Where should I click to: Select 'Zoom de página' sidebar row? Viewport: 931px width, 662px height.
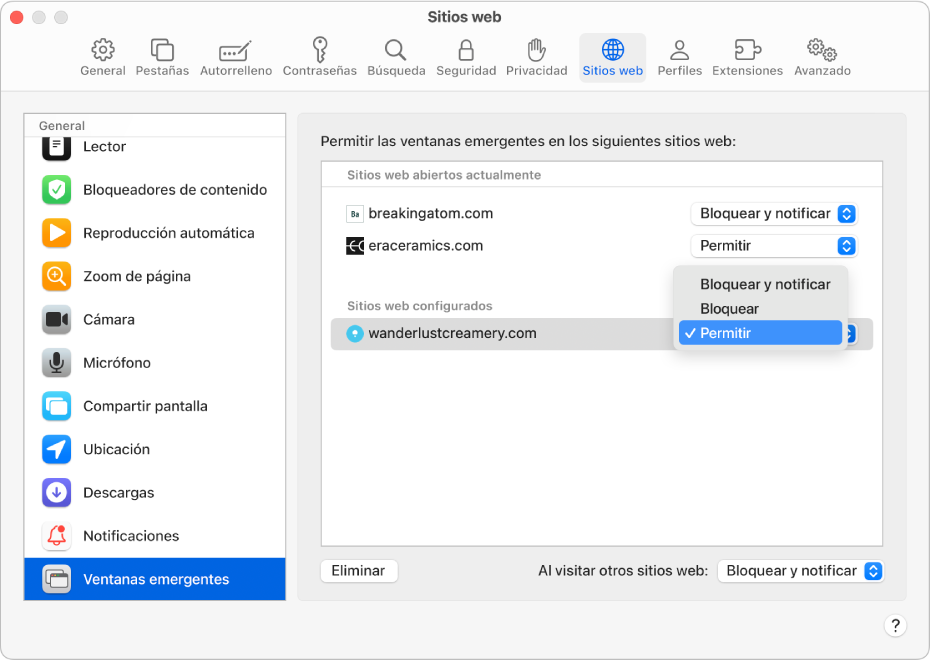tap(155, 277)
